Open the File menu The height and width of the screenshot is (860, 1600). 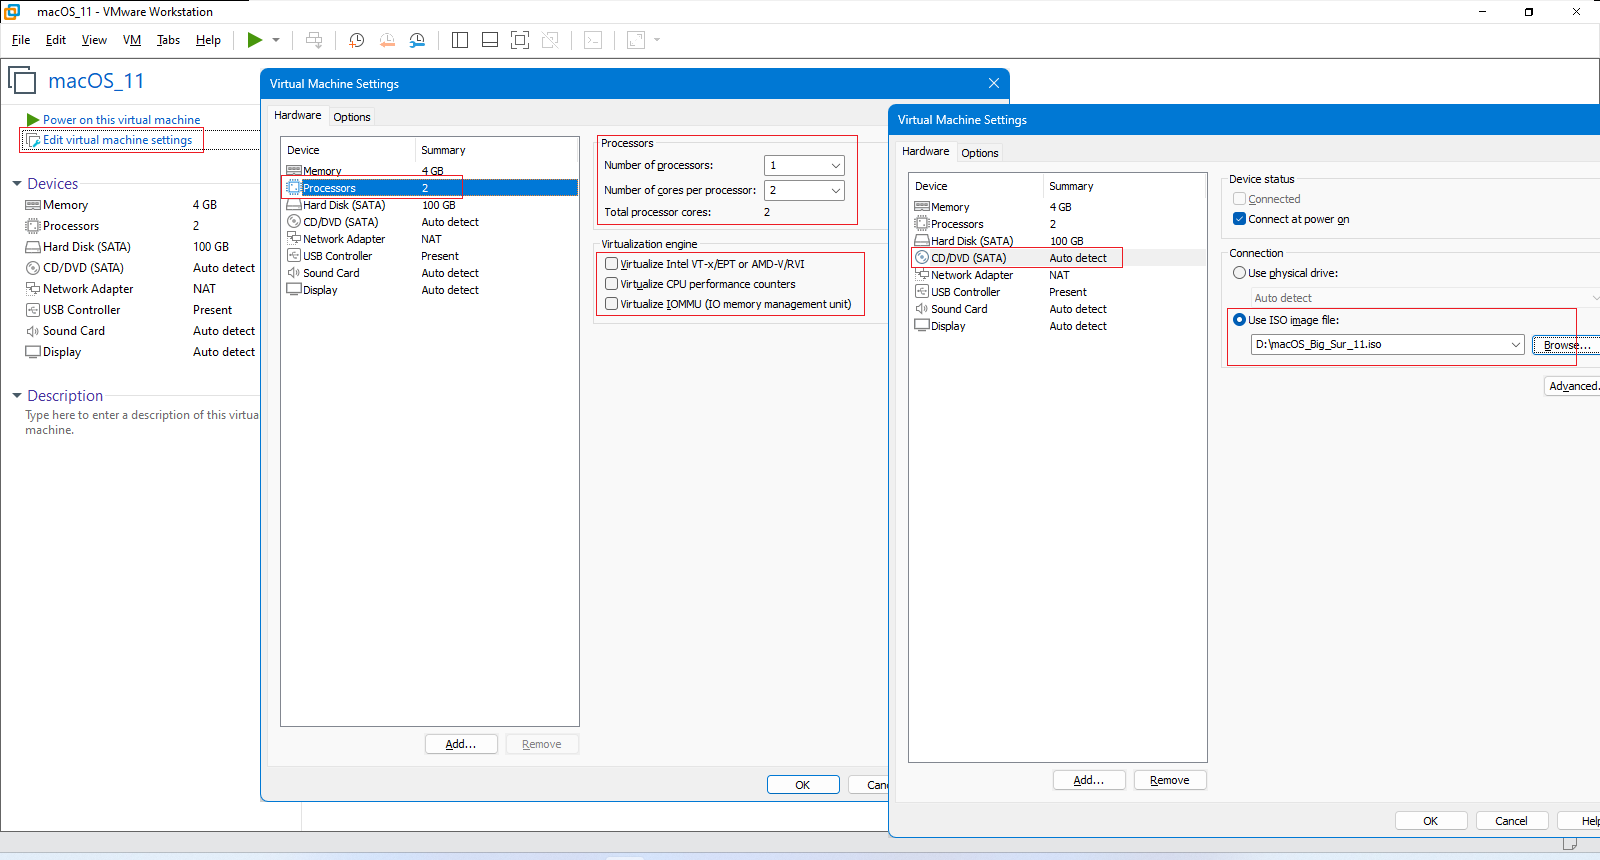point(21,40)
